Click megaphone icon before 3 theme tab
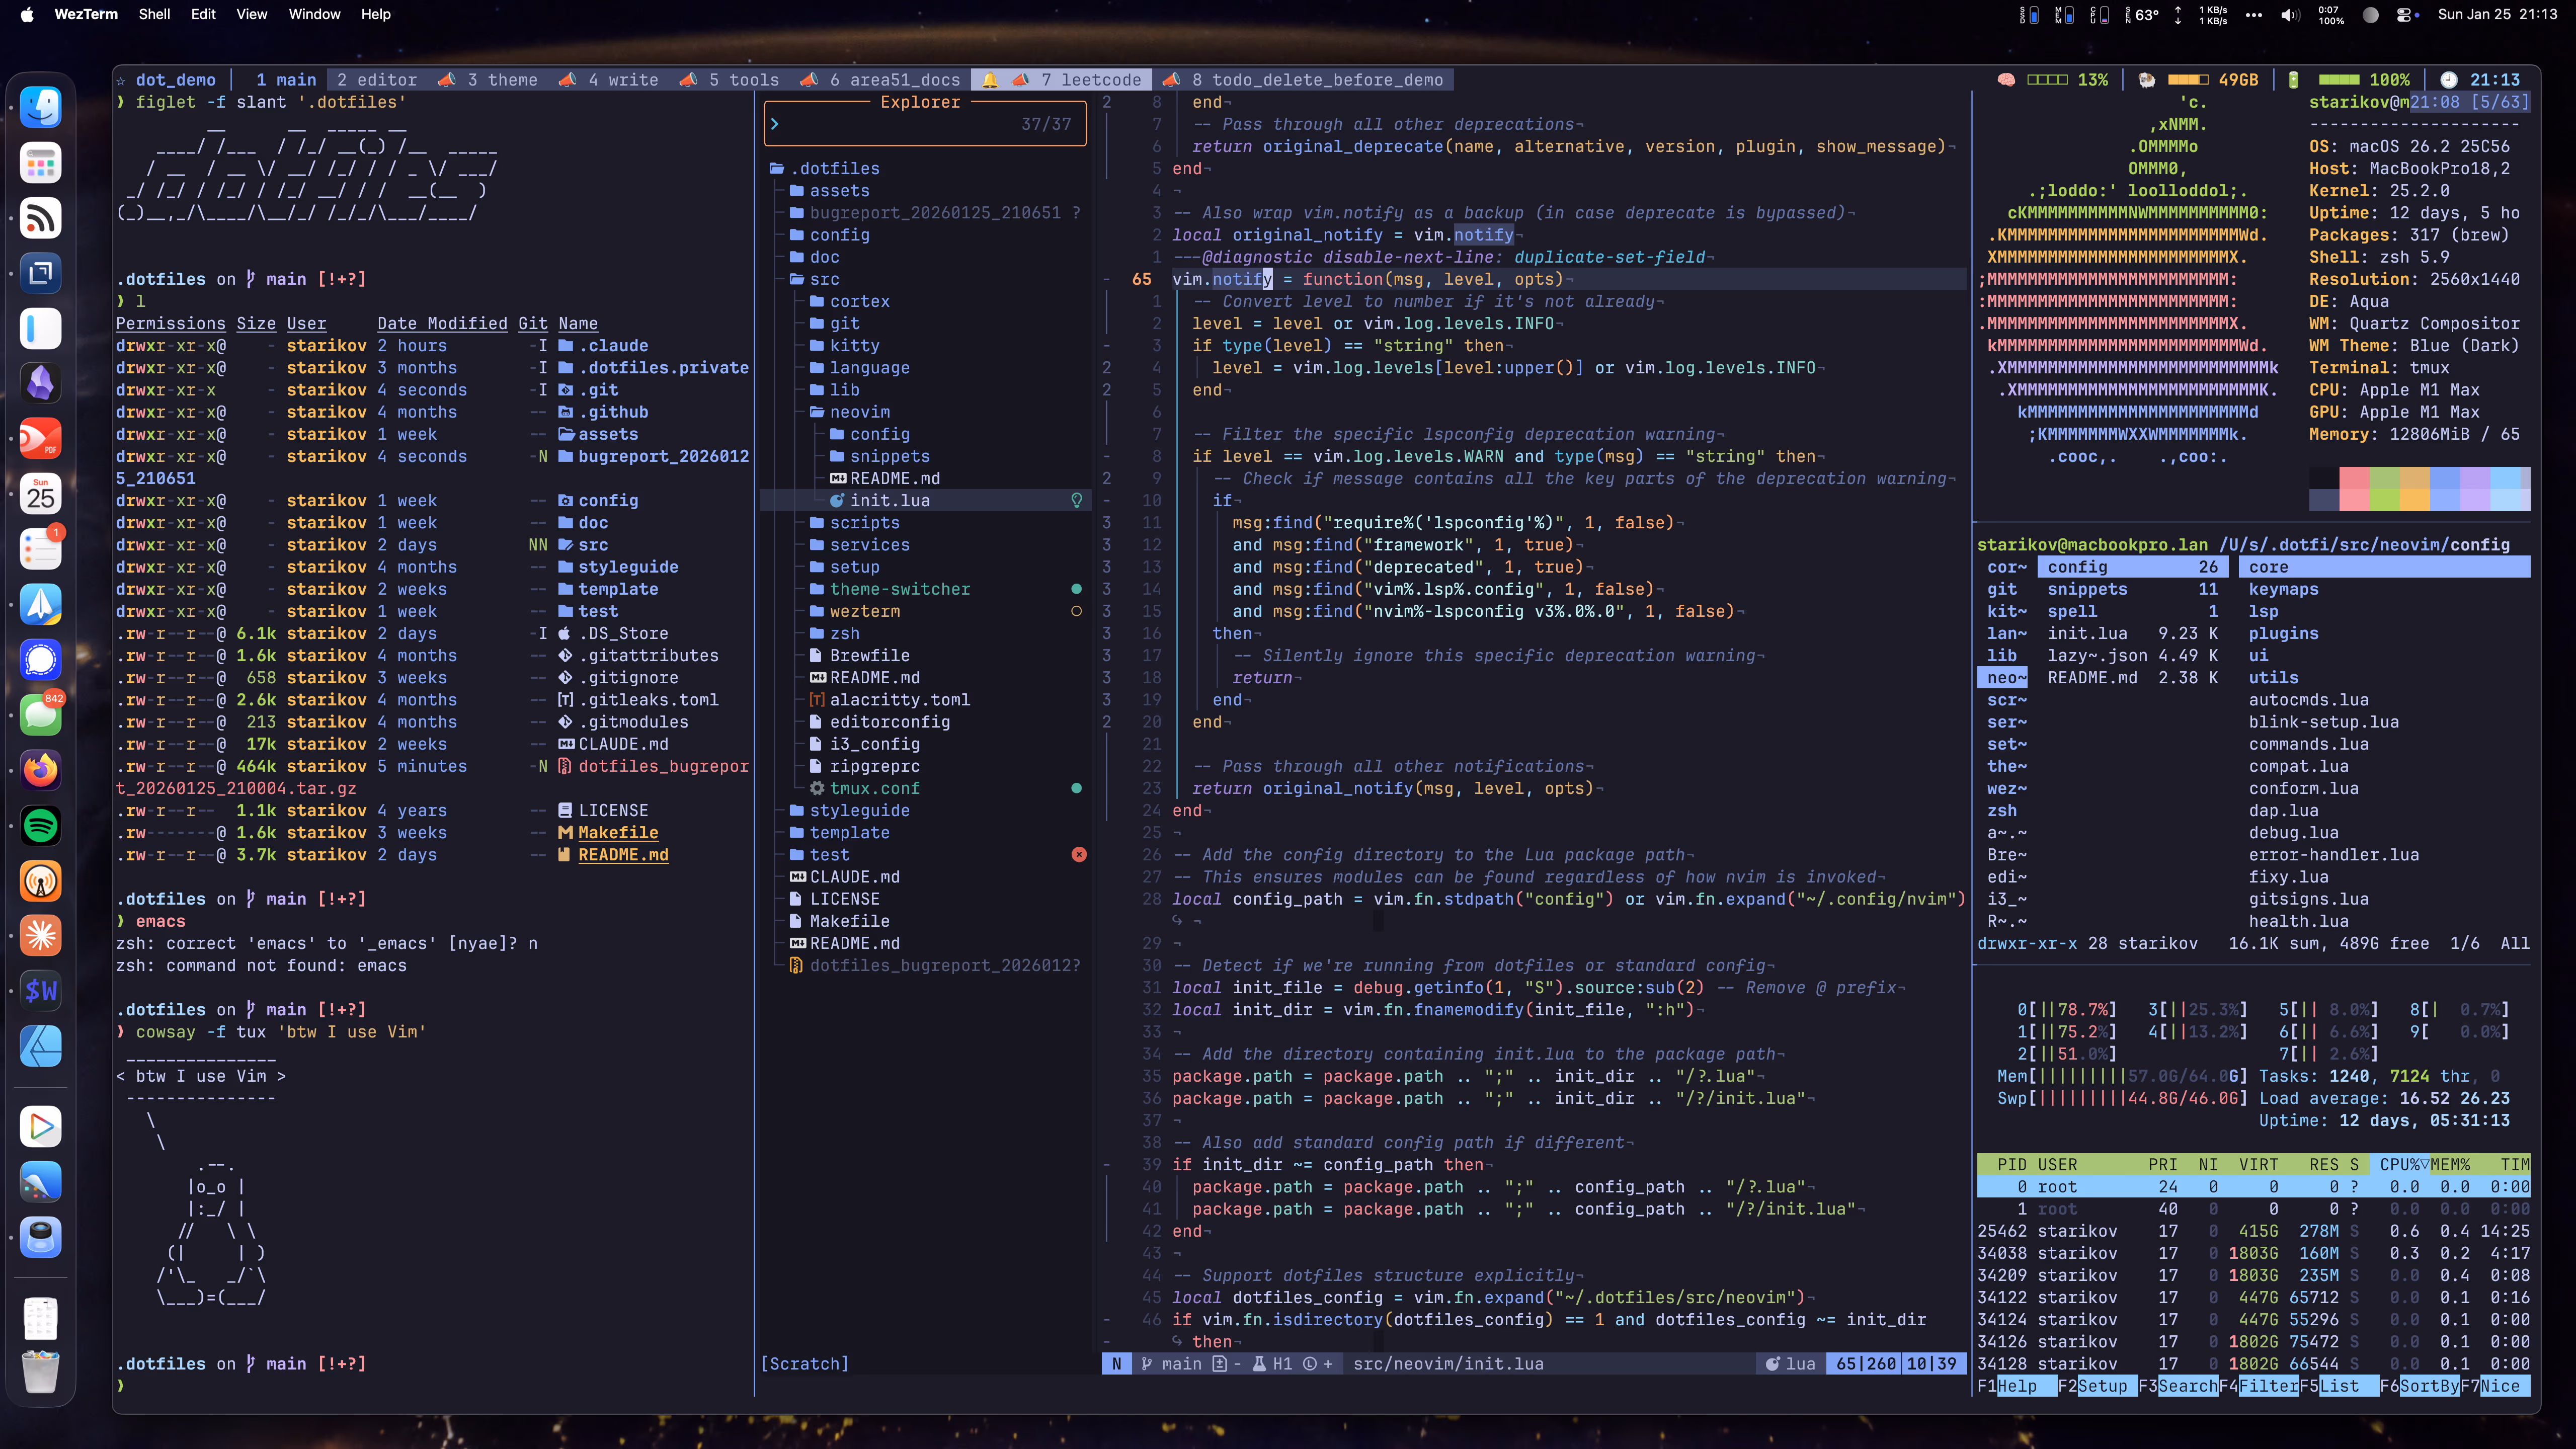The image size is (2576, 1449). click(x=447, y=80)
